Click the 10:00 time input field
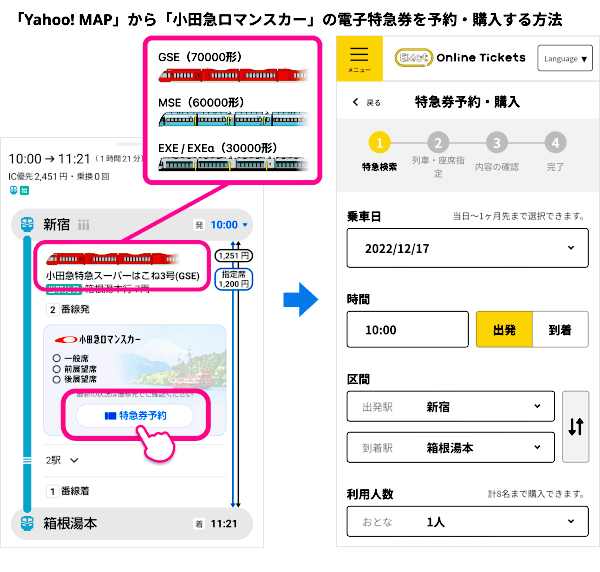Viewport: 600px width, 572px height. [408, 329]
